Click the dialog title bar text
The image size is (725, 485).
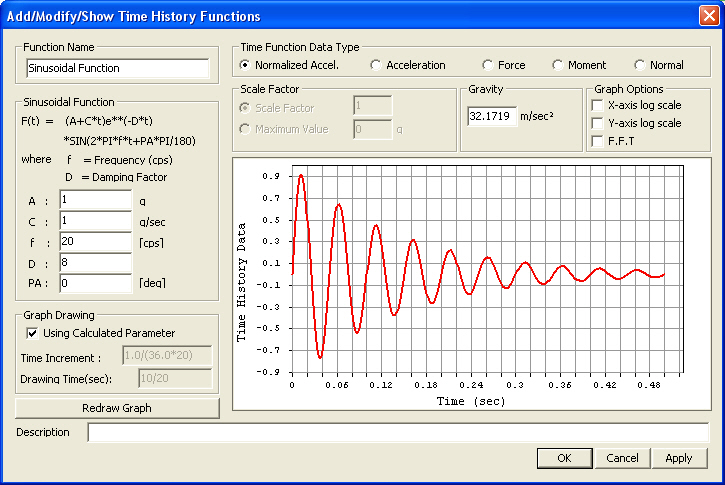134,17
